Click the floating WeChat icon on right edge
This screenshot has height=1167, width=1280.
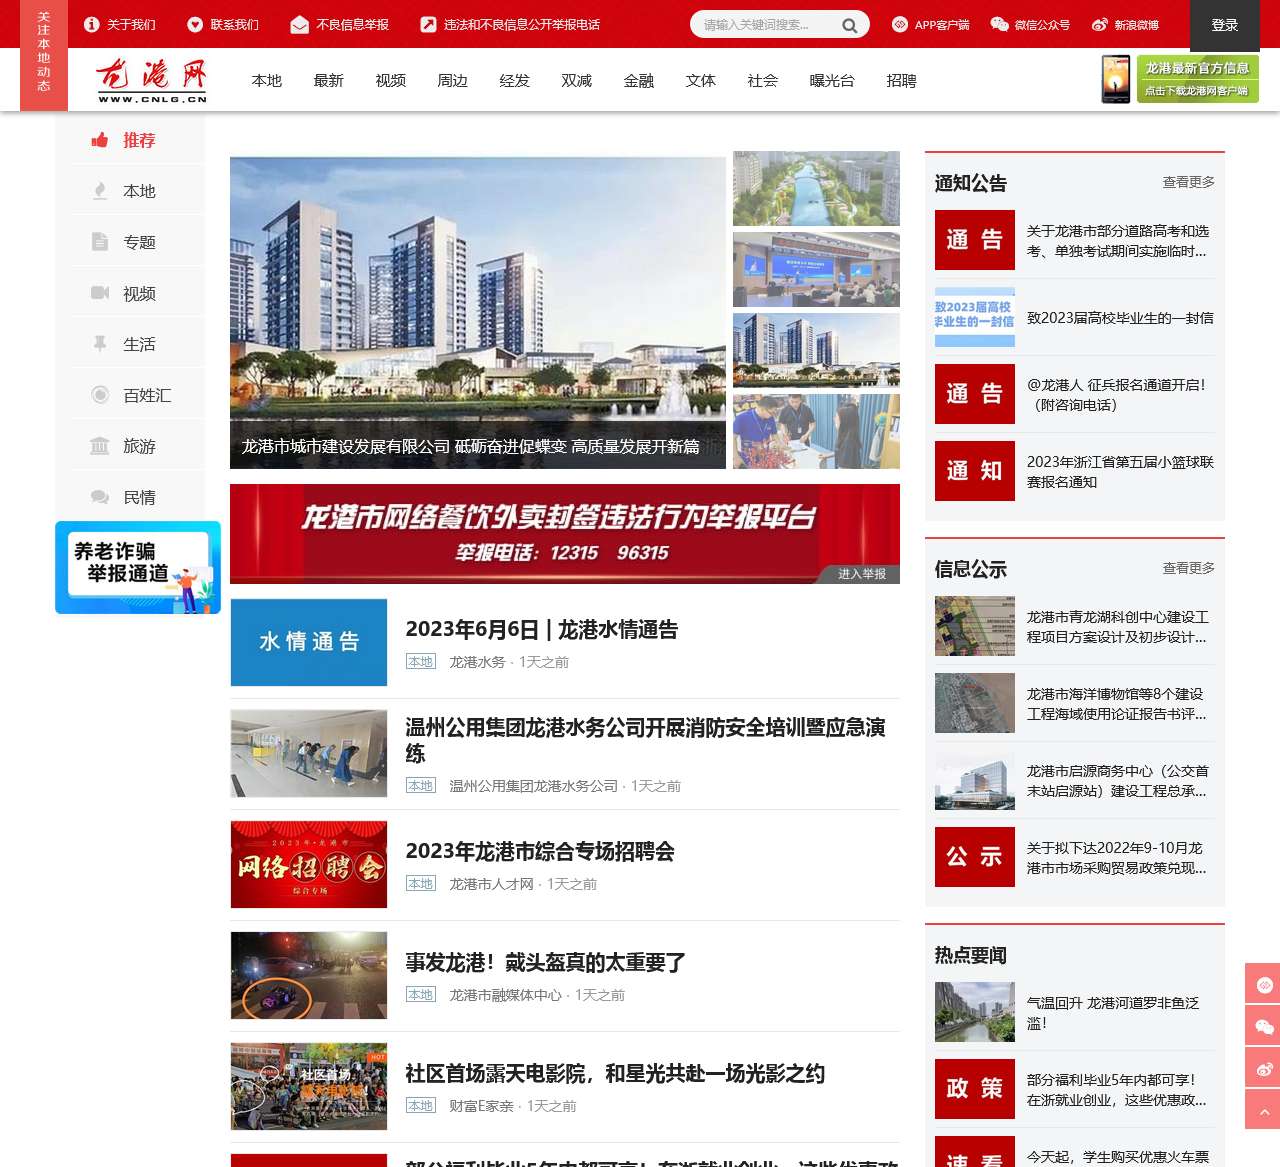1264,1026
